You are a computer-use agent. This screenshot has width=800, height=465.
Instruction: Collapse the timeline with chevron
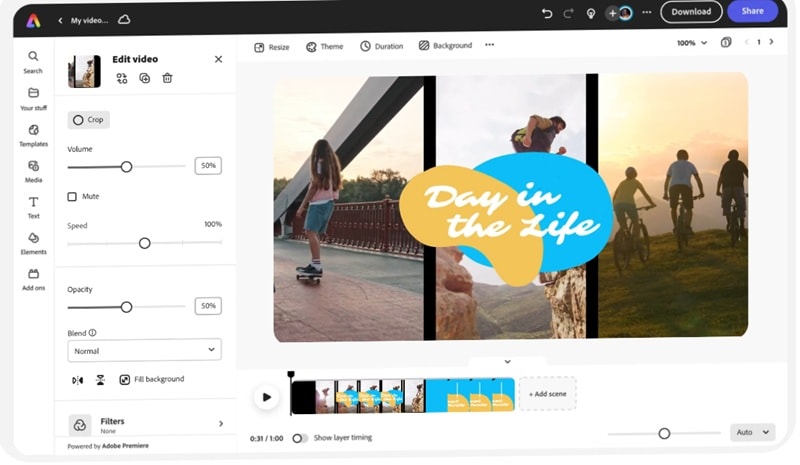[507, 361]
